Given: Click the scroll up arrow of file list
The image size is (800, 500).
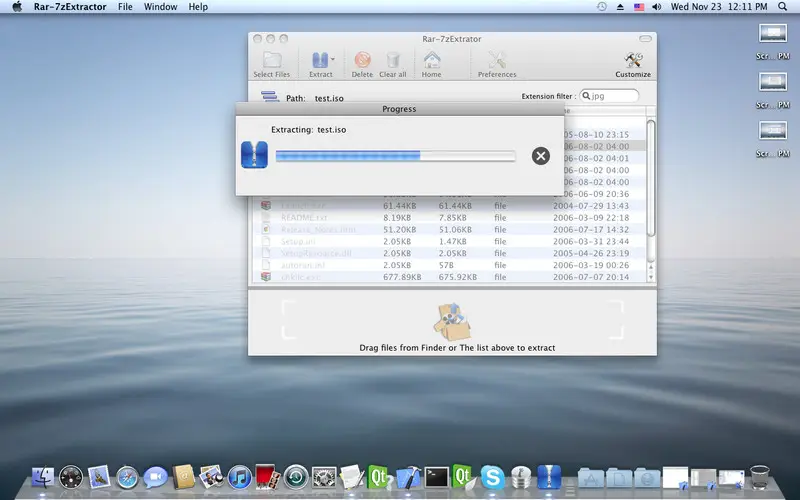Looking at the screenshot, I should [651, 267].
